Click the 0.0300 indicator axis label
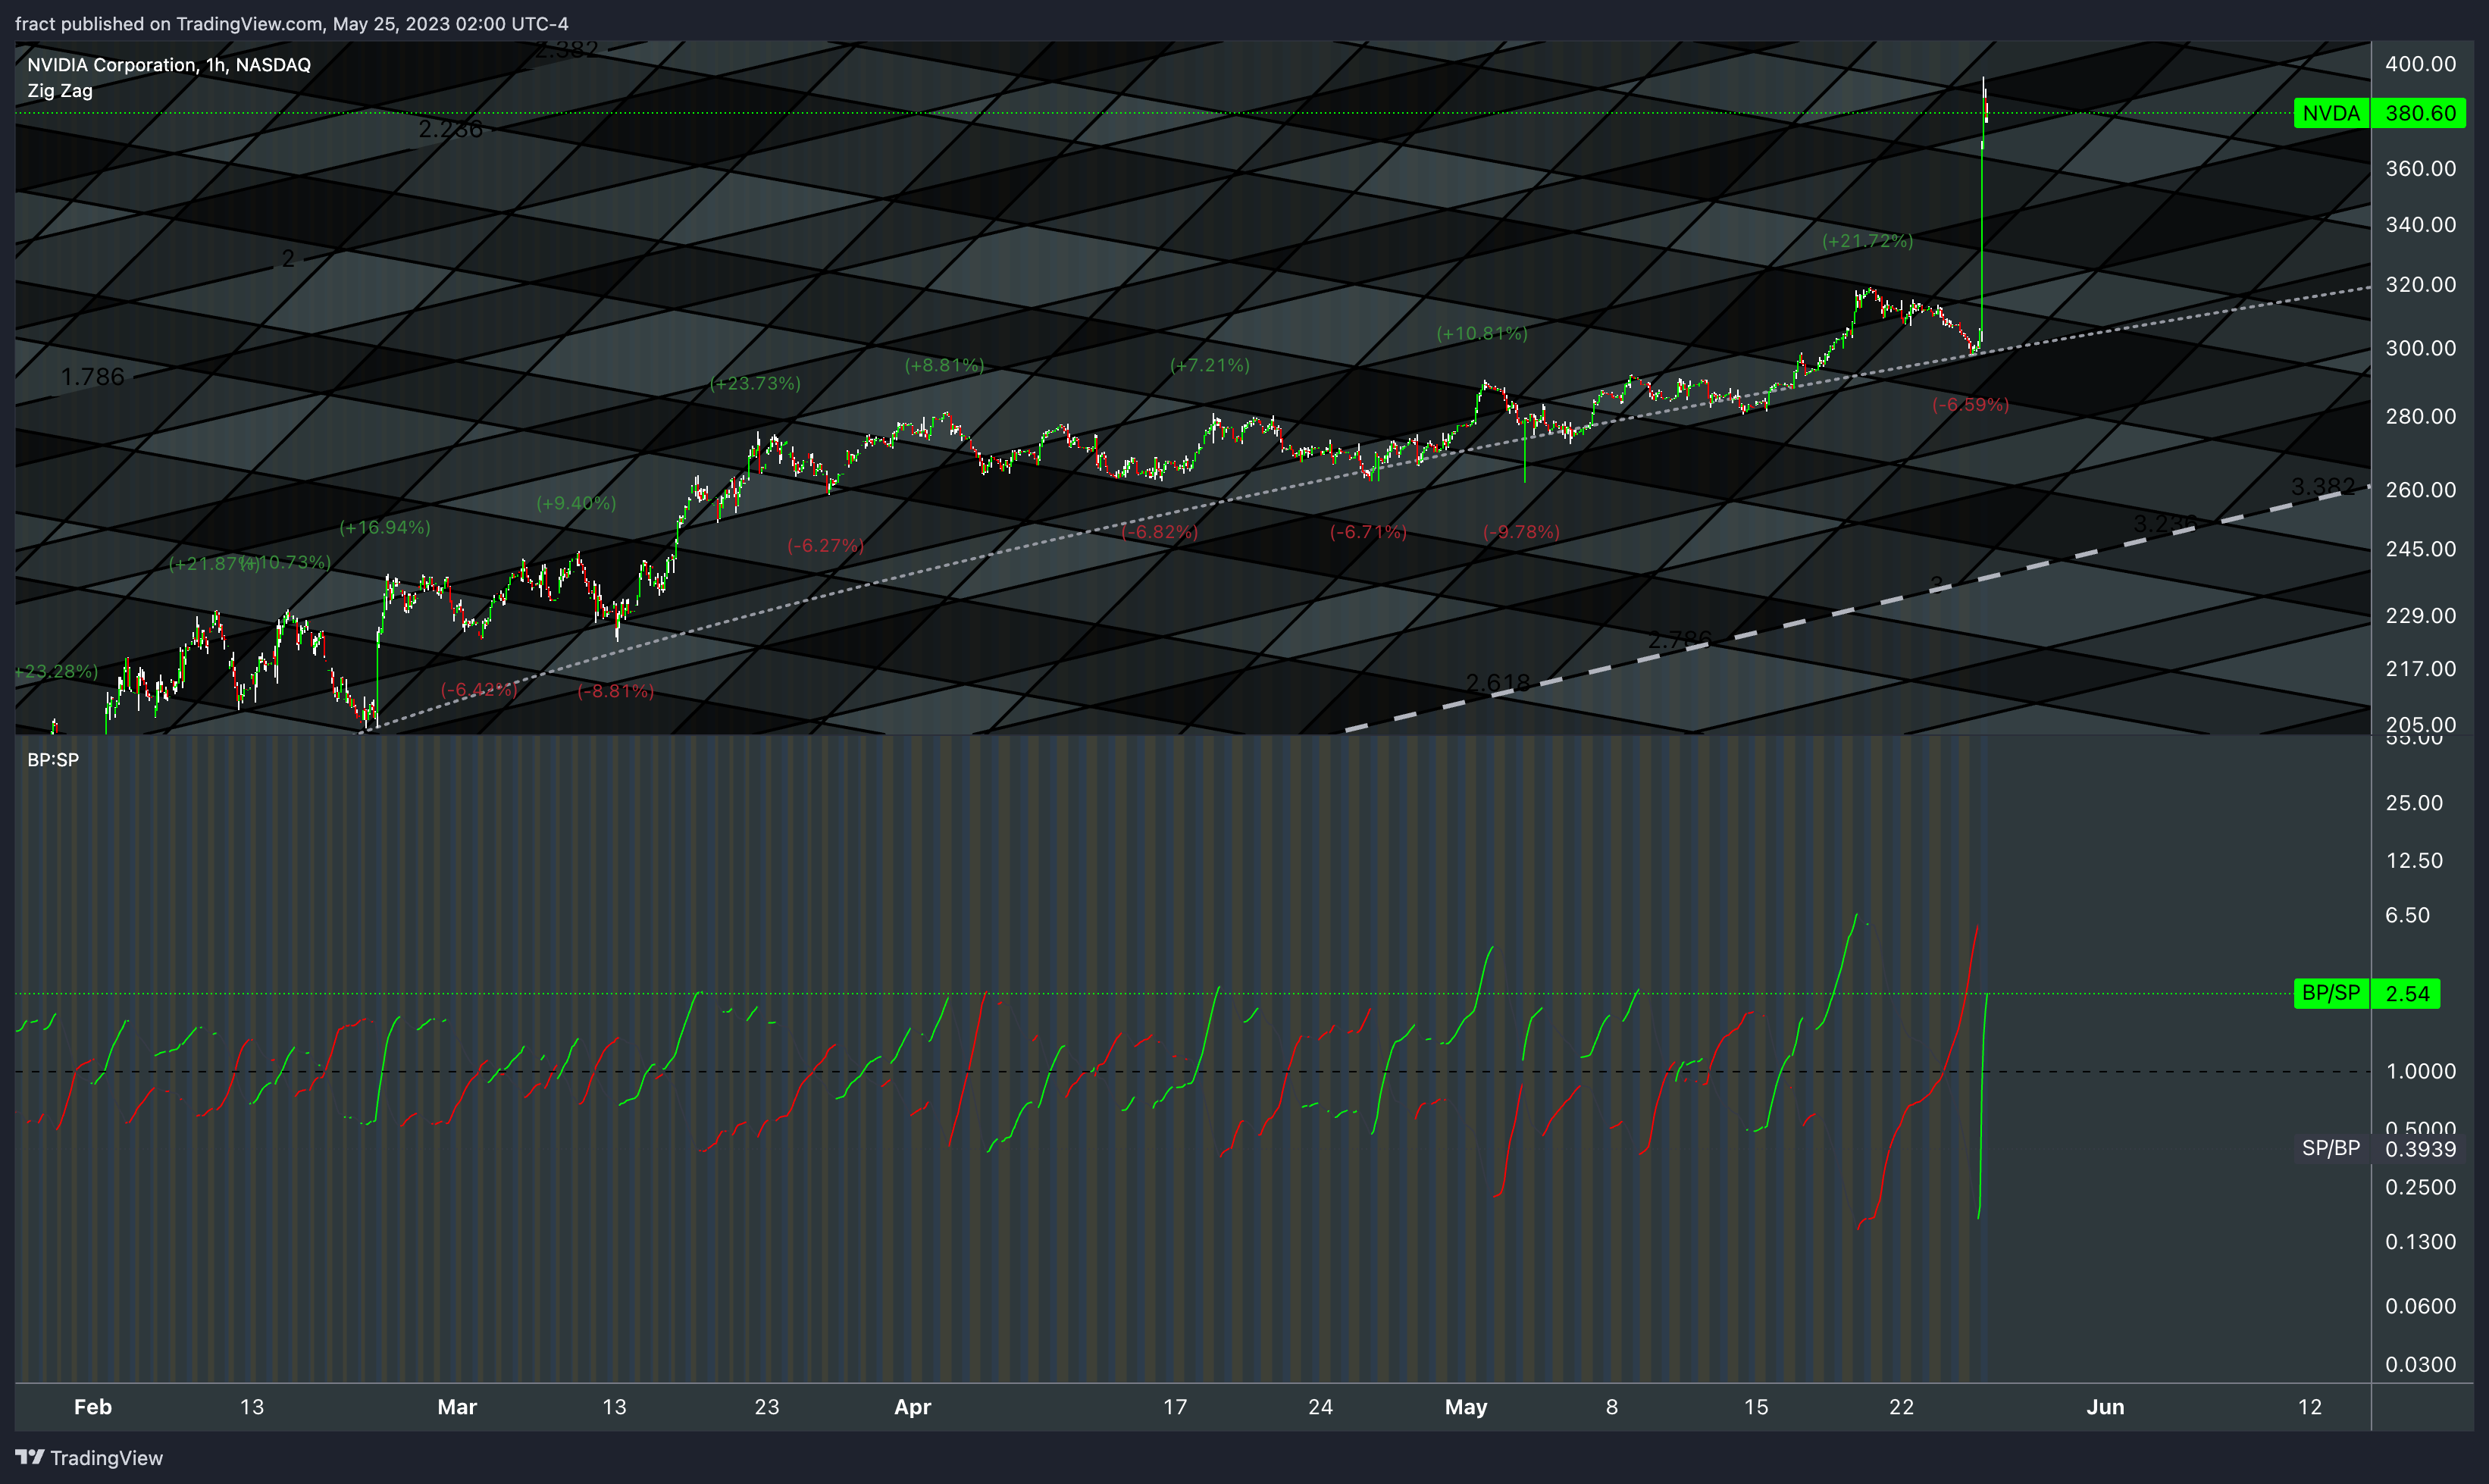Viewport: 2489px width, 1484px height. coord(2420,1365)
